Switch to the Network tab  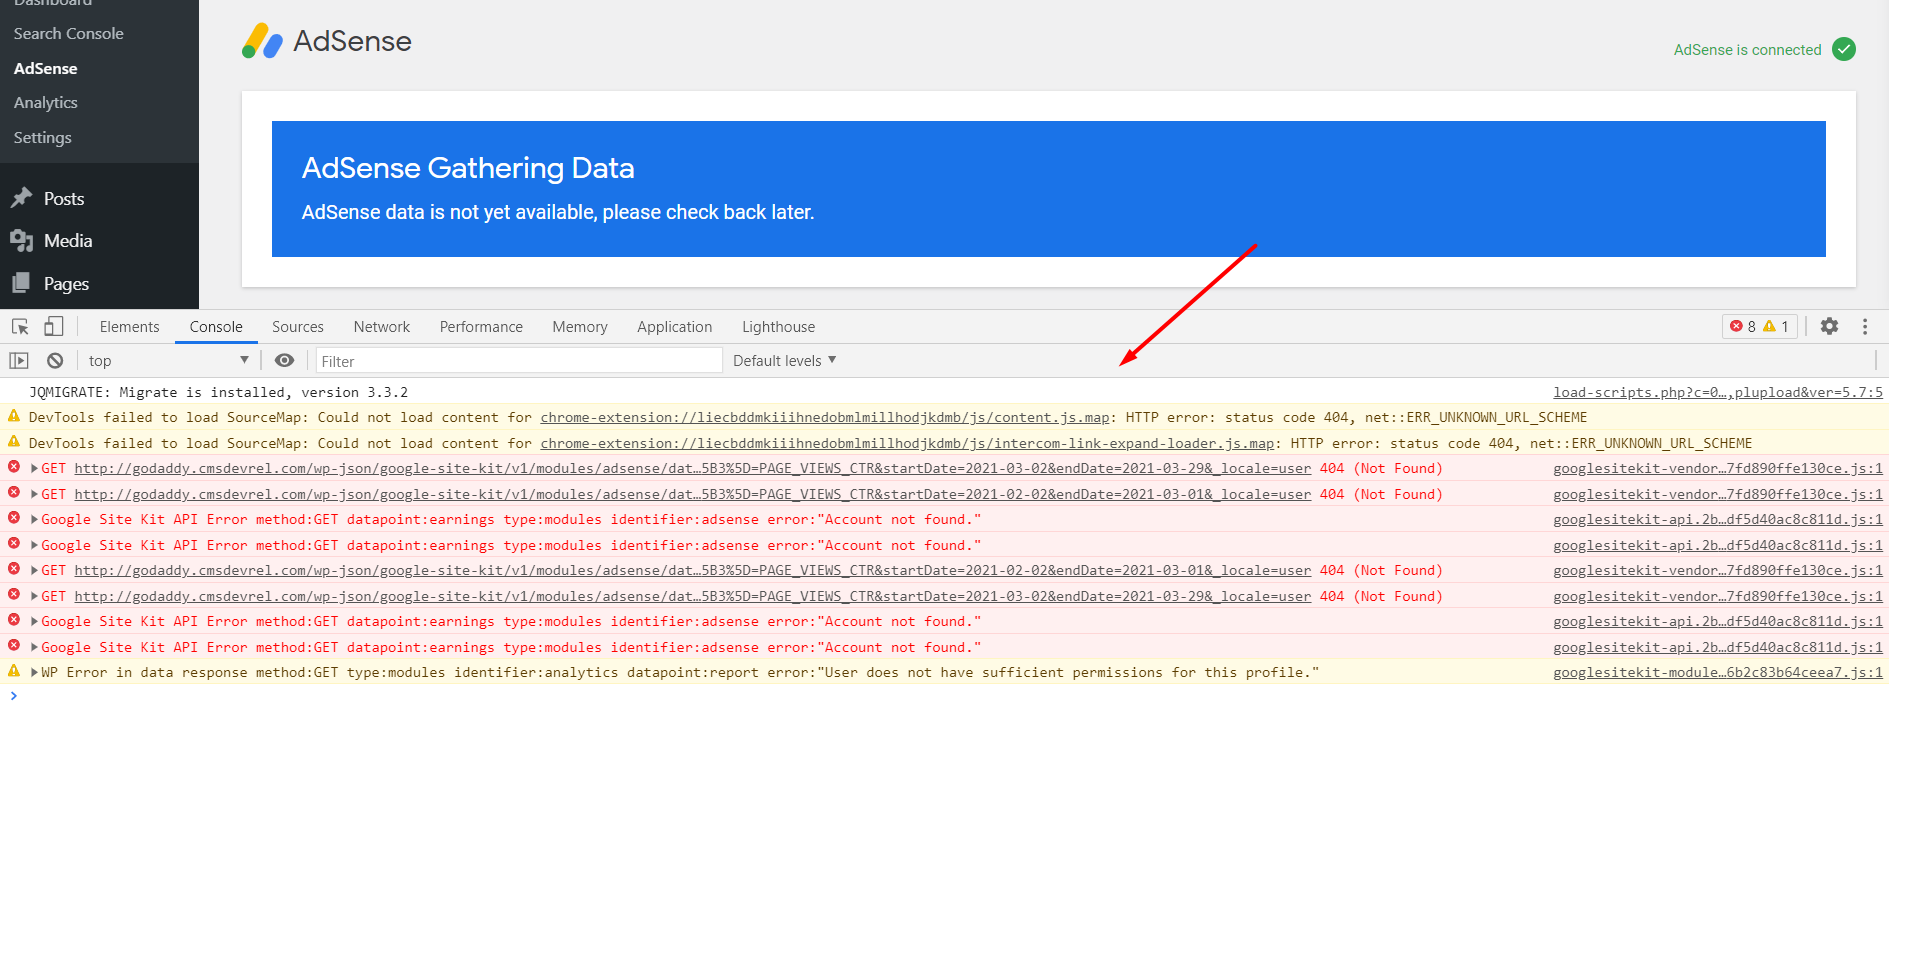click(x=382, y=326)
